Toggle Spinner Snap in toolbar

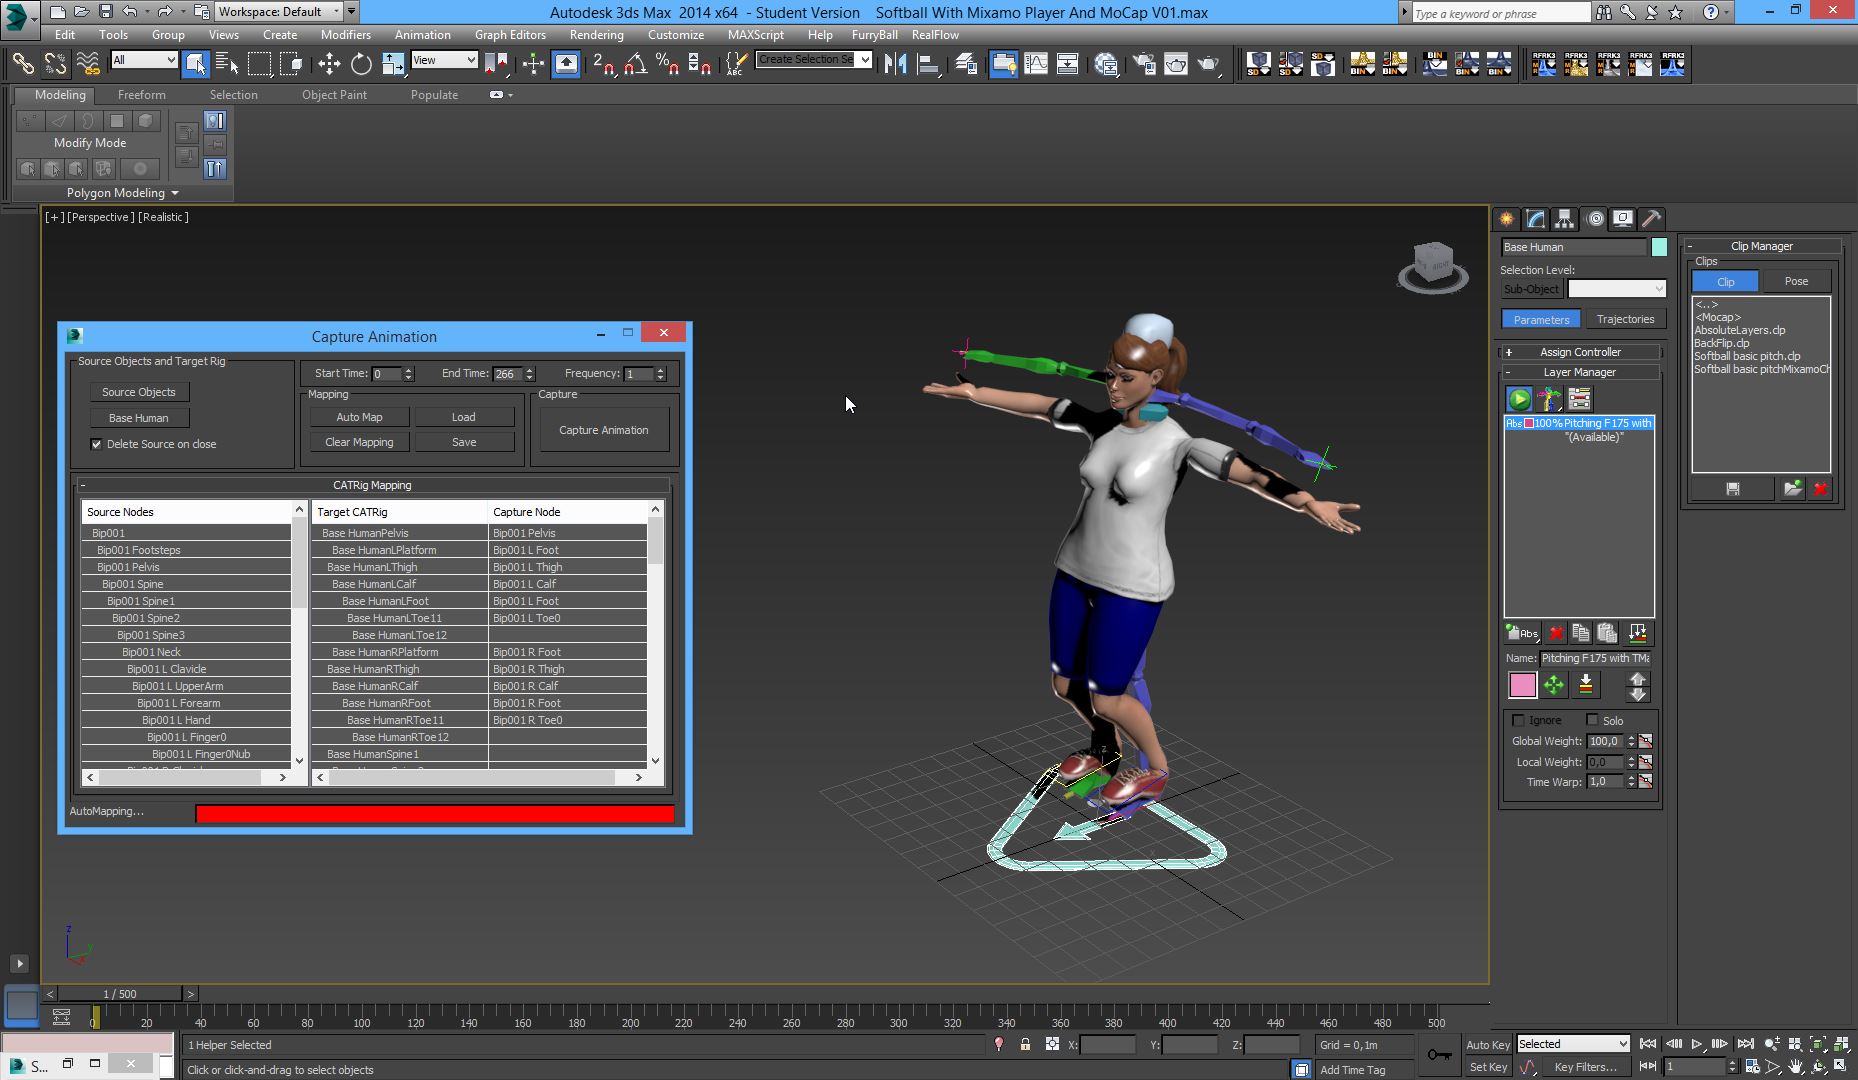point(700,64)
